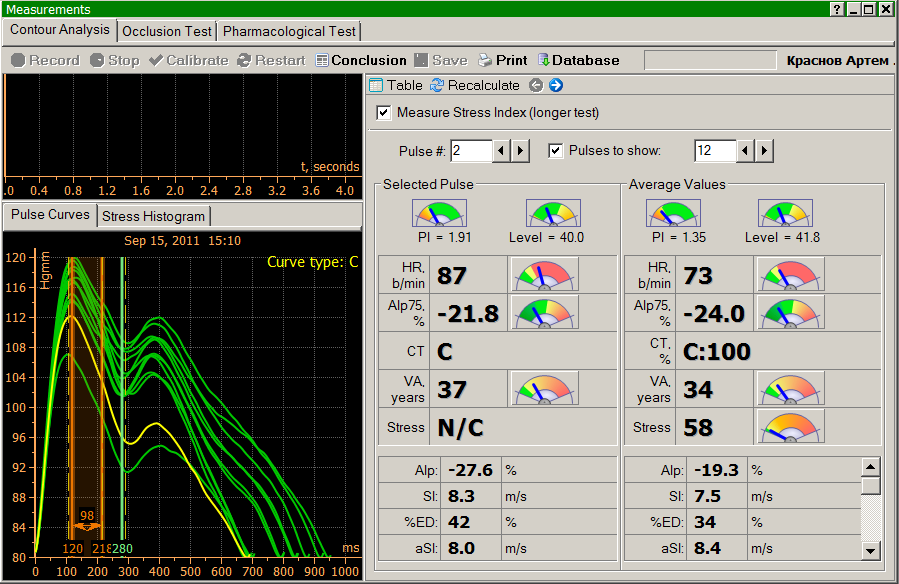Decrease the Pulse # value

click(x=501, y=151)
